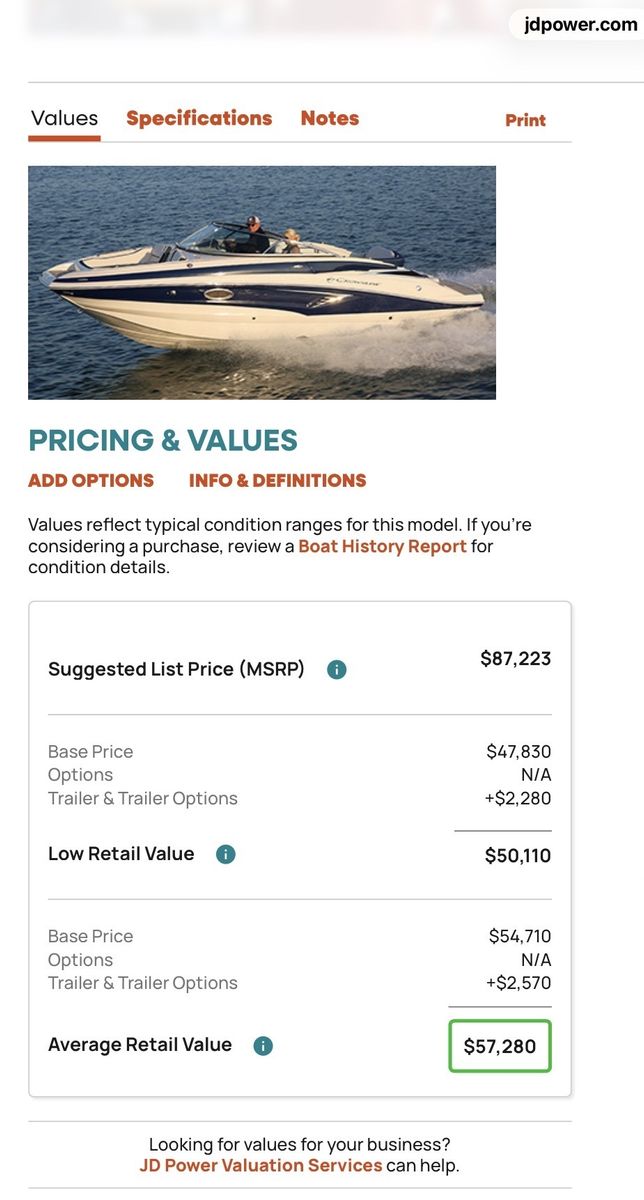Viewport: 644px width, 1200px height.
Task: Show info for Average Retail Value
Action: pos(263,1046)
